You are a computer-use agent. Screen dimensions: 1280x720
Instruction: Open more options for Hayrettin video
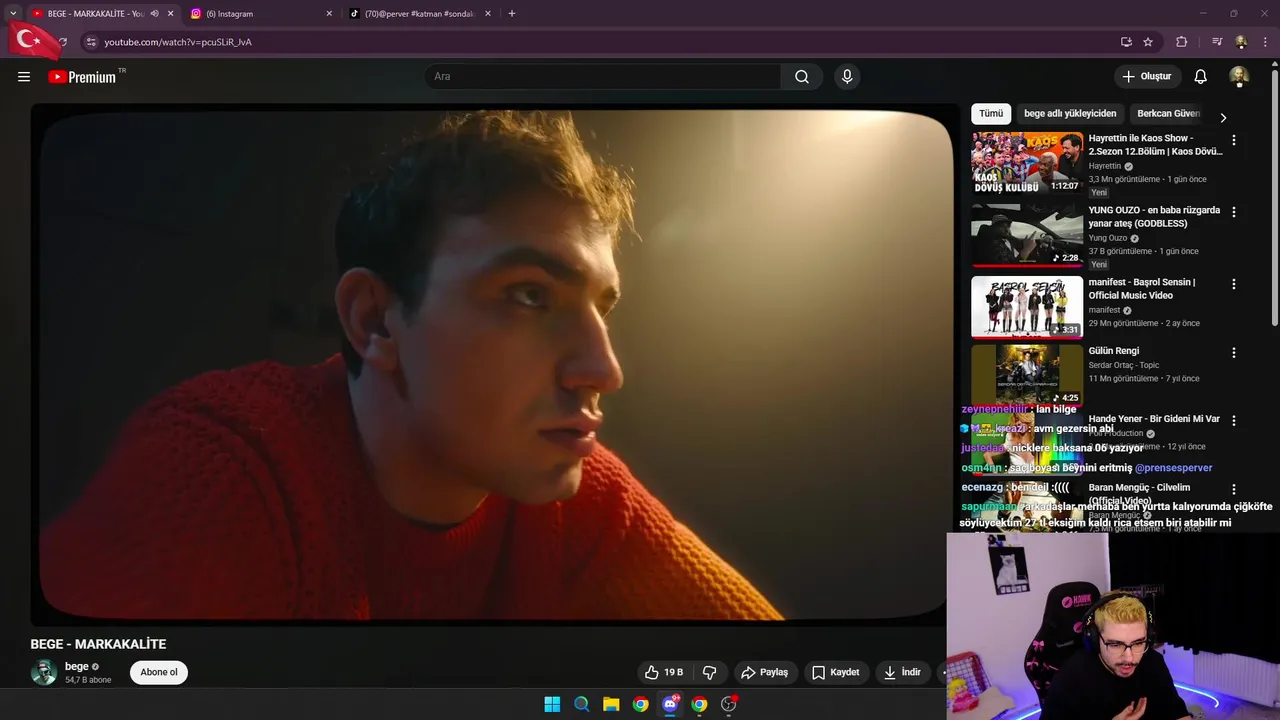point(1233,141)
